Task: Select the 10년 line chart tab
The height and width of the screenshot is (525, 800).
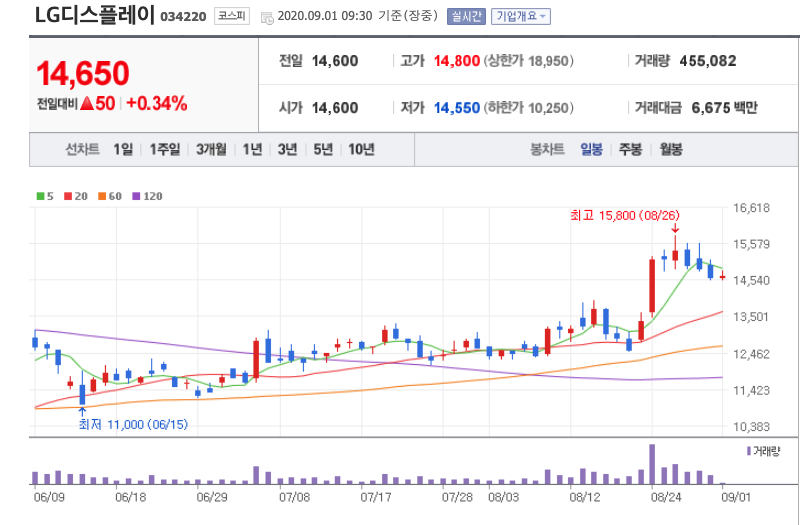Action: pos(361,149)
